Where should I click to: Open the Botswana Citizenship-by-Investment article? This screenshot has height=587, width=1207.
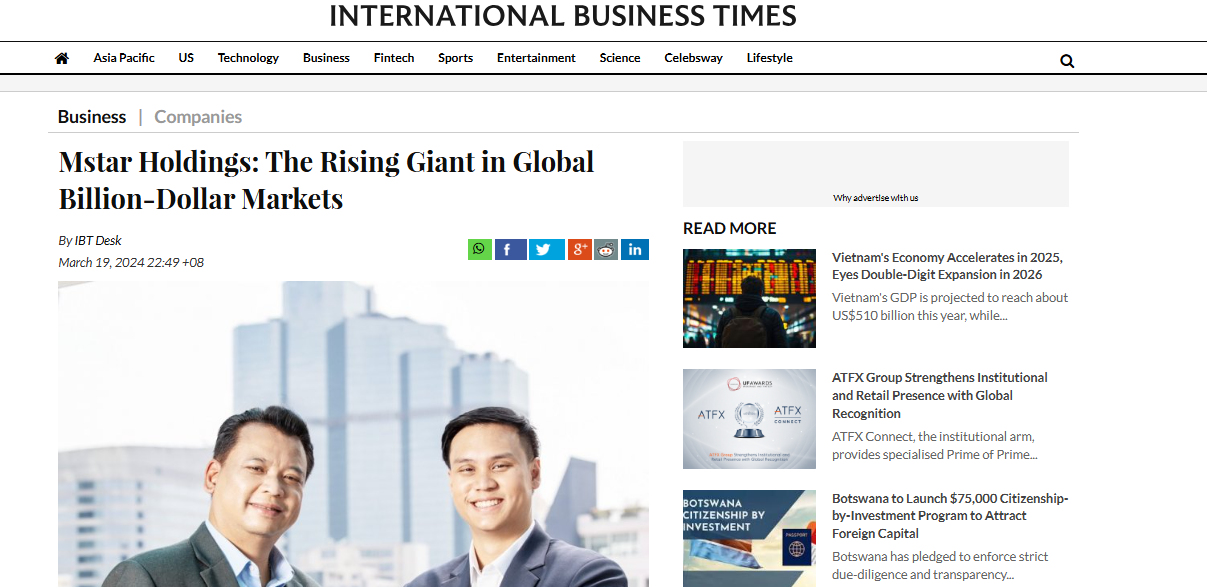coord(949,515)
